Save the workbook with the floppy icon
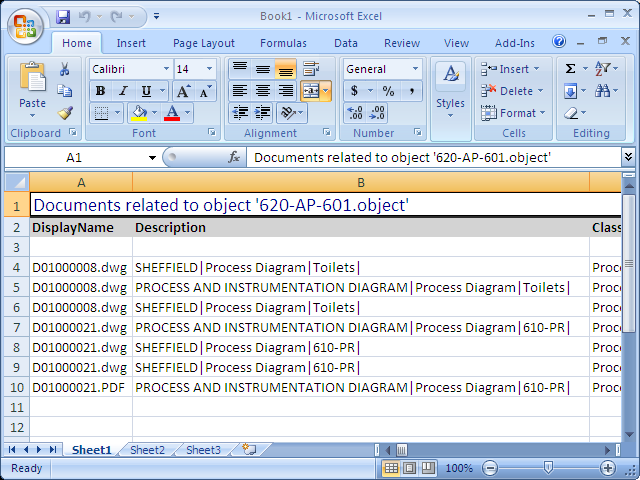This screenshot has width=640, height=480. click(63, 17)
